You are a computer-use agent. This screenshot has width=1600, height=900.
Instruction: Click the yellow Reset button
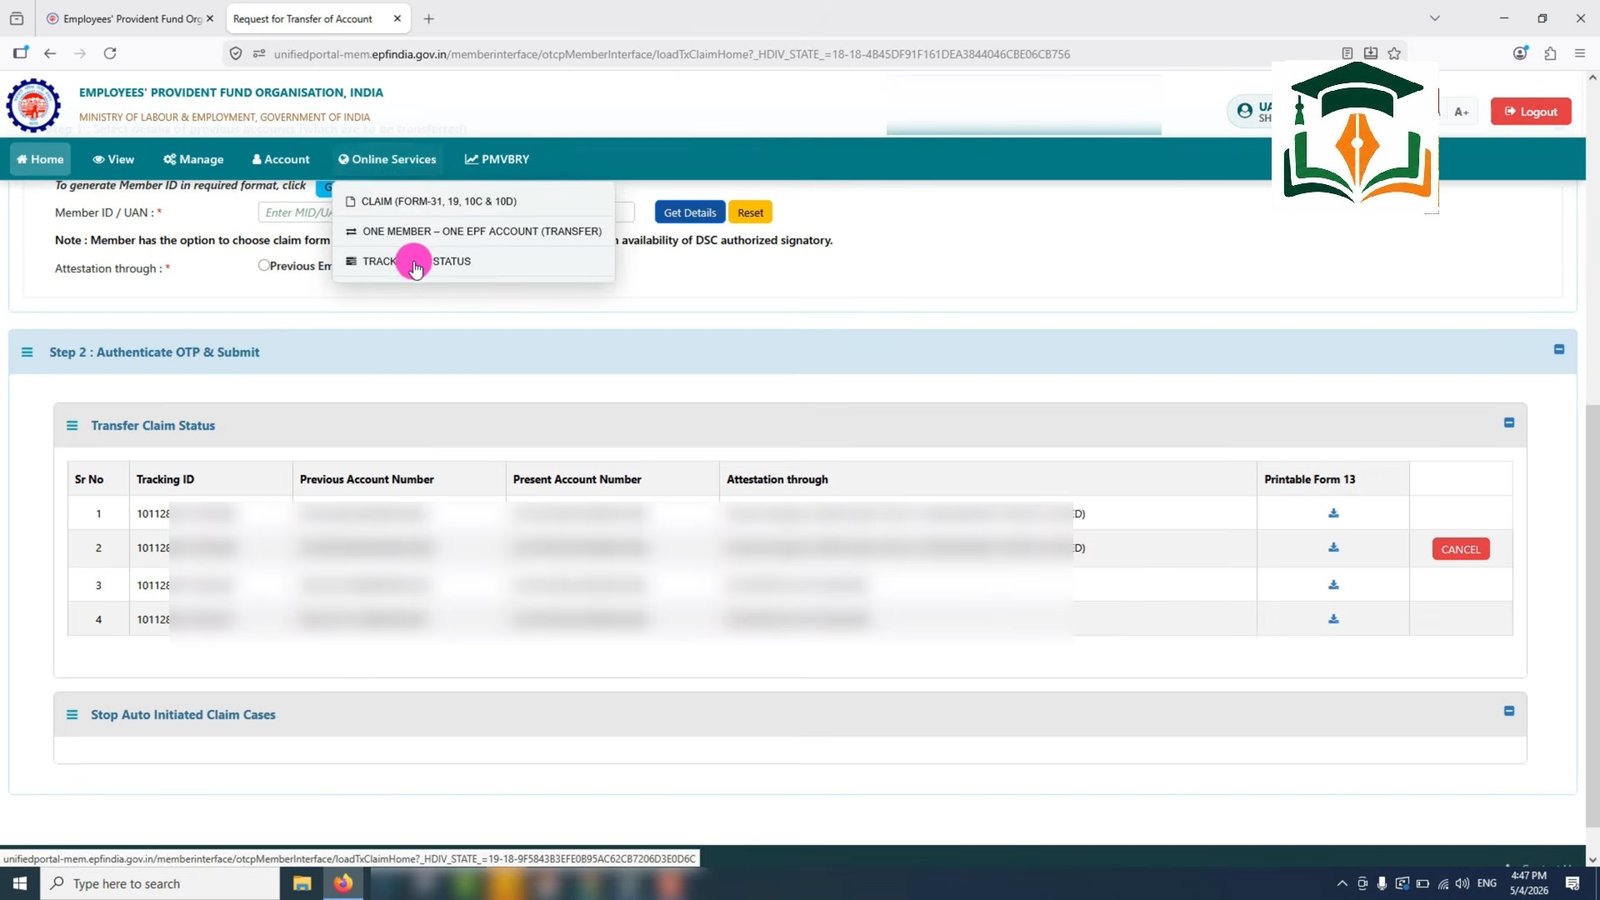click(x=750, y=212)
